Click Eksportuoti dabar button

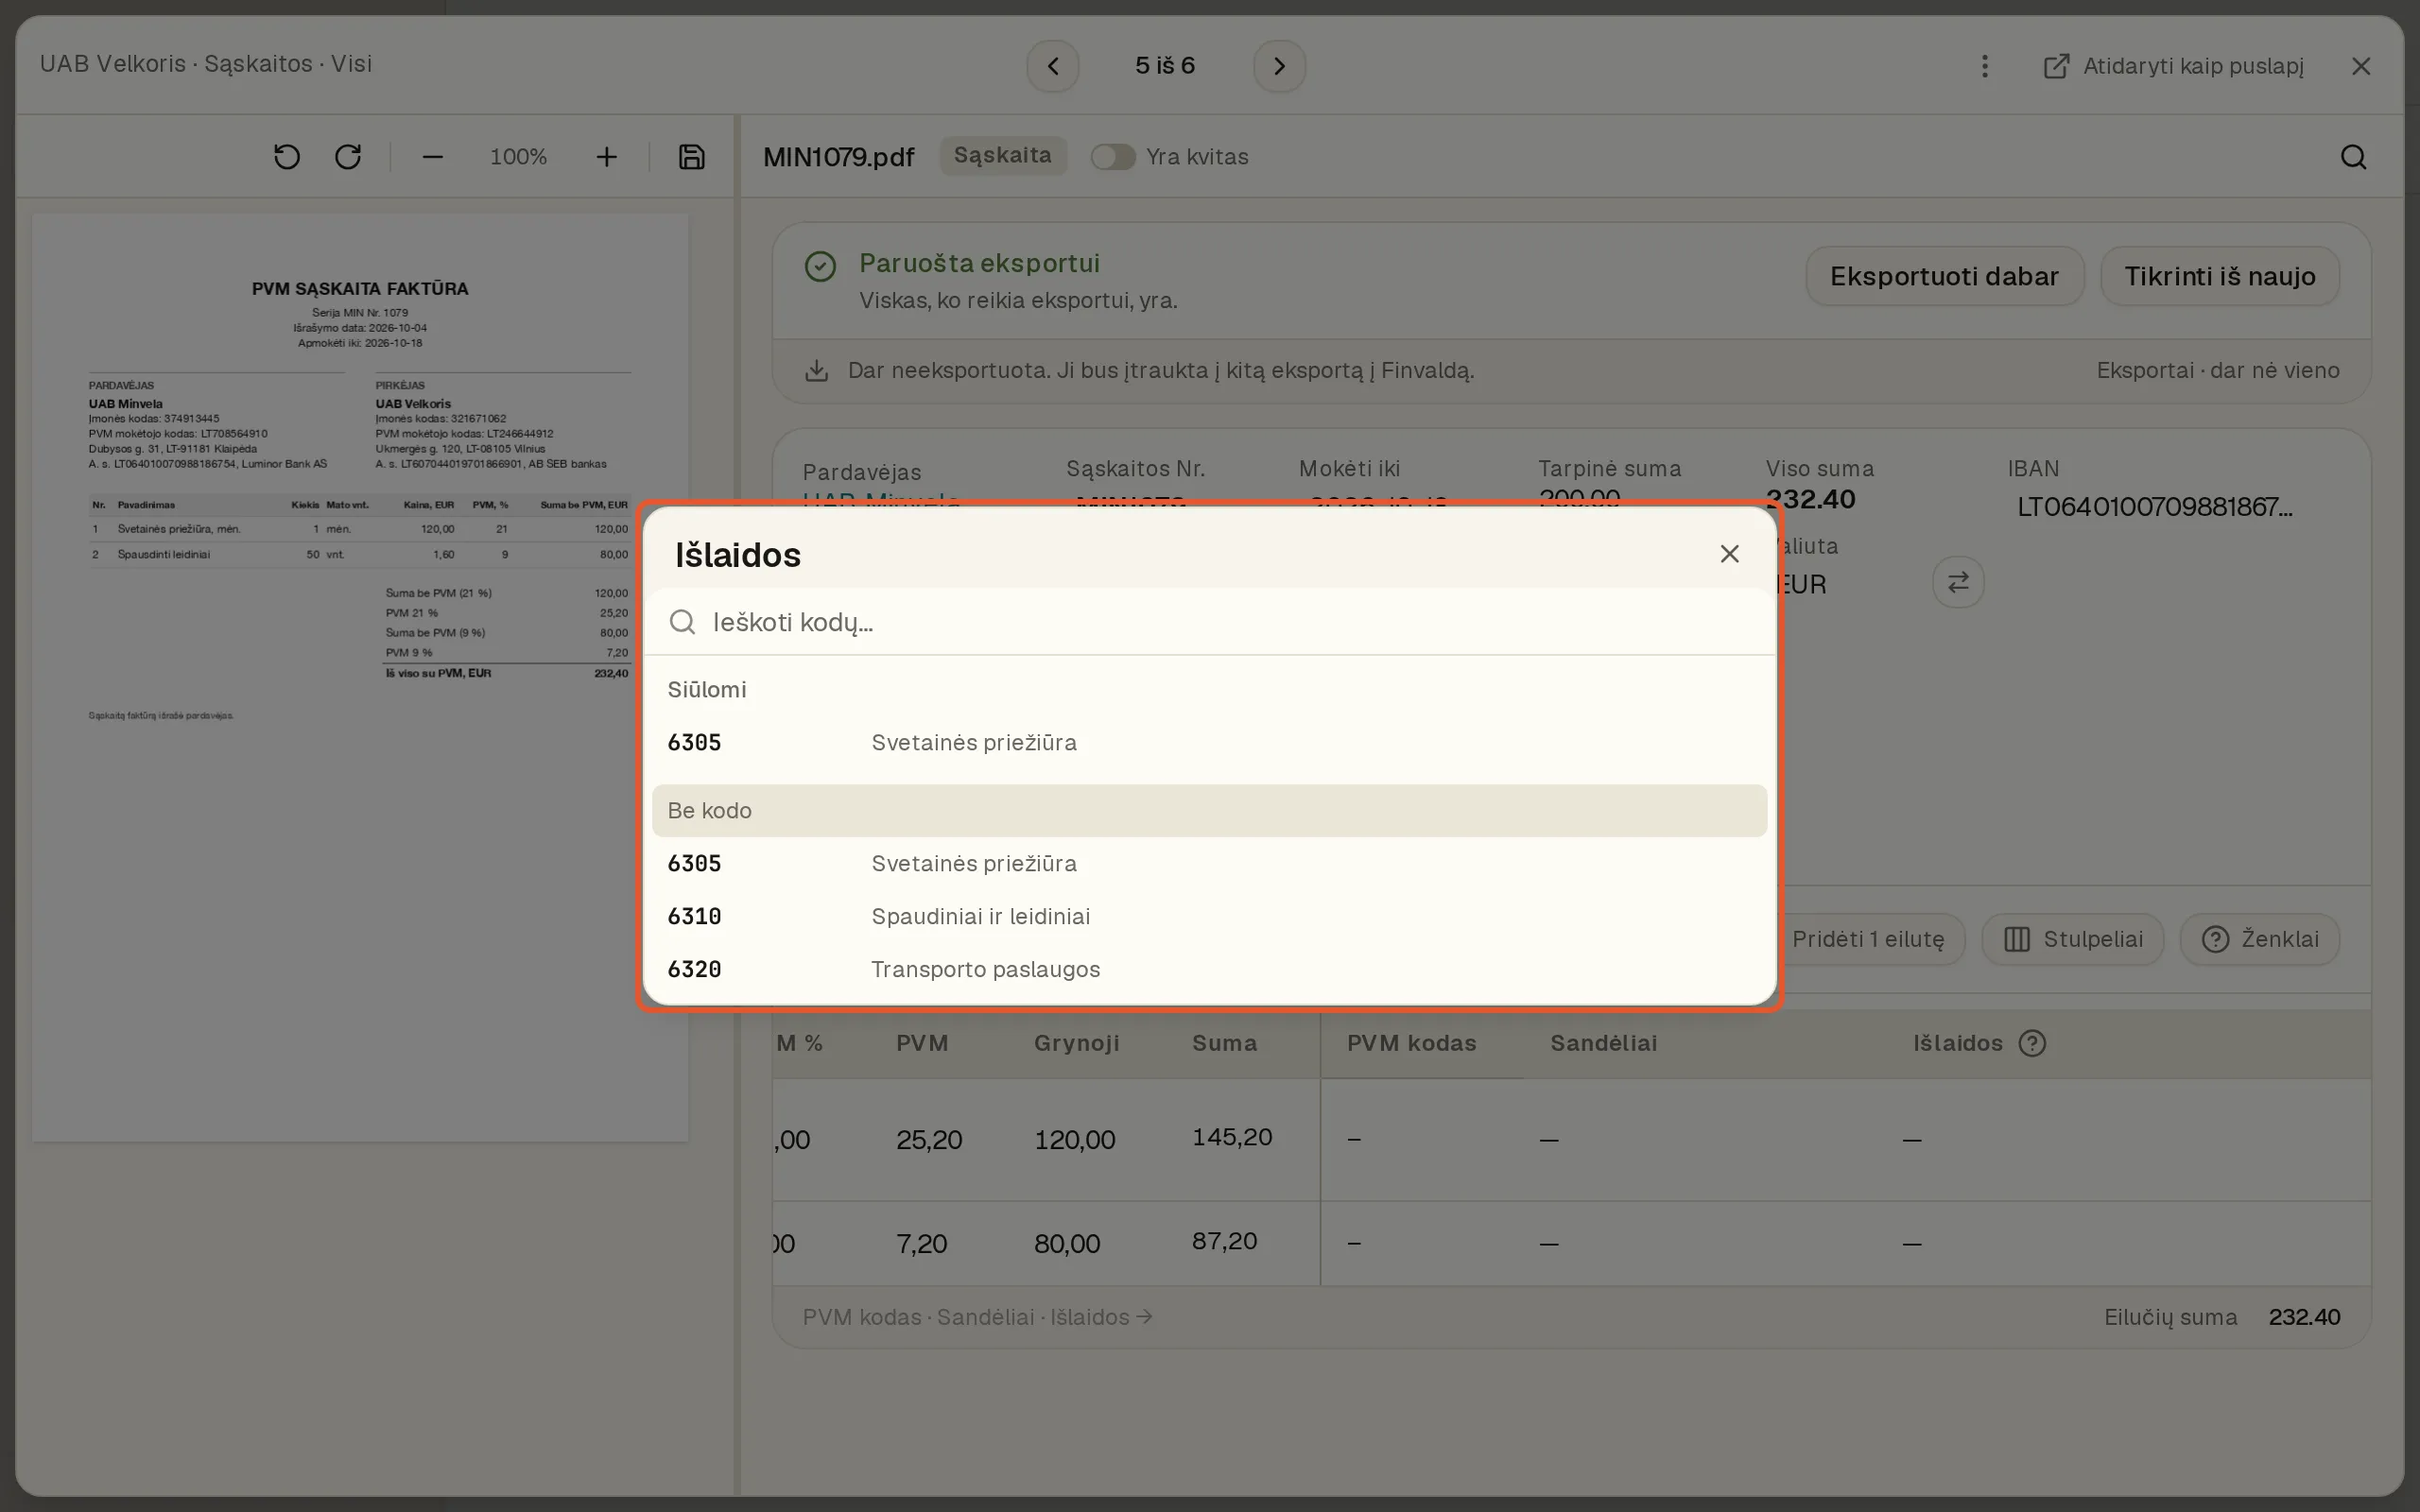(x=1944, y=276)
